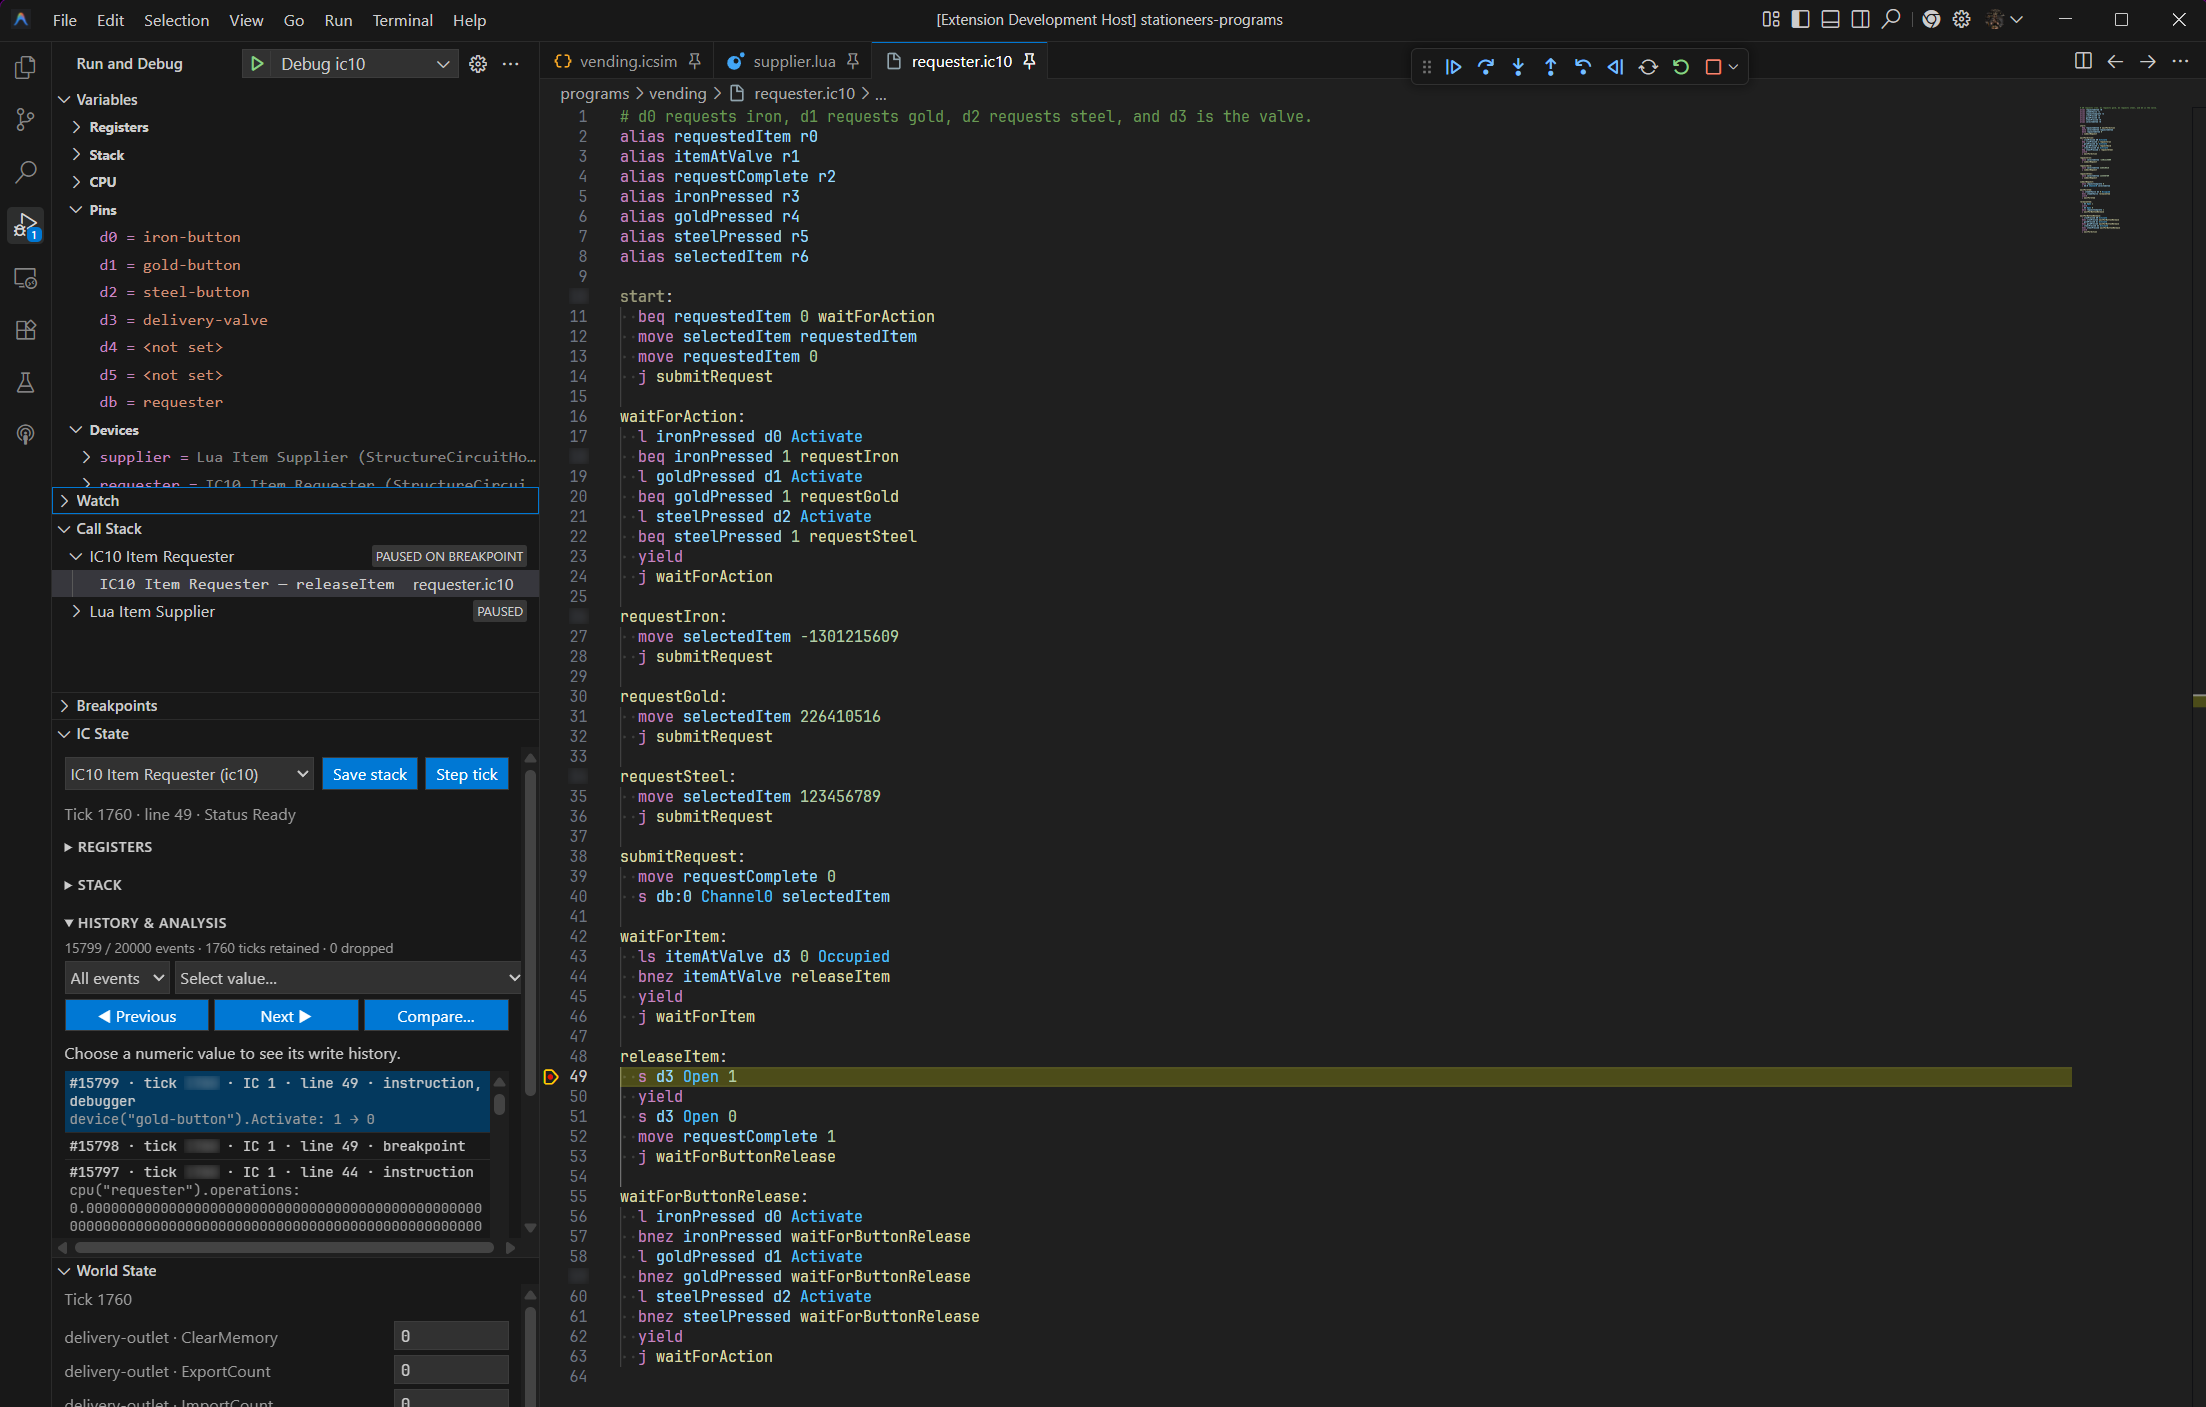Toggle the Primary Side Bar visibility
Image resolution: width=2206 pixels, height=1407 pixels.
(x=1801, y=20)
